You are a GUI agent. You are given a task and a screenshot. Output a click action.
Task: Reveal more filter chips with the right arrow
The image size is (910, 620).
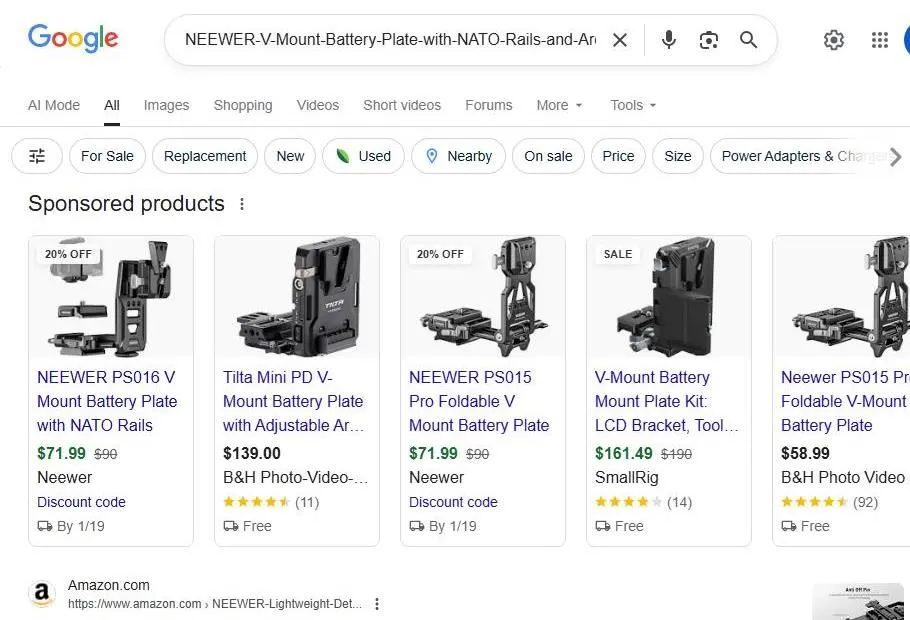click(x=896, y=156)
